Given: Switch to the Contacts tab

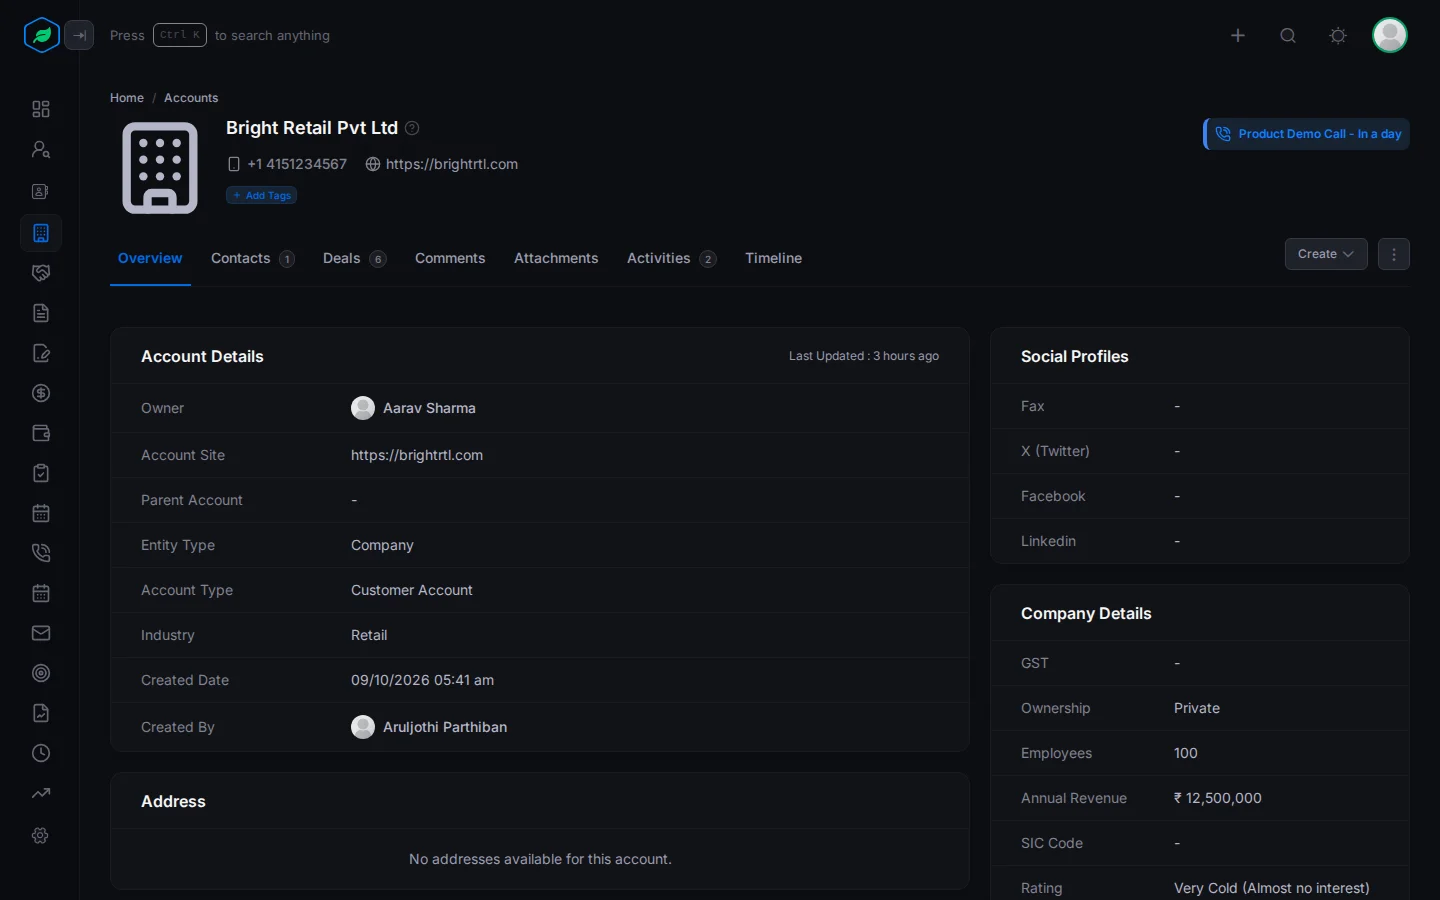Looking at the screenshot, I should 252,258.
